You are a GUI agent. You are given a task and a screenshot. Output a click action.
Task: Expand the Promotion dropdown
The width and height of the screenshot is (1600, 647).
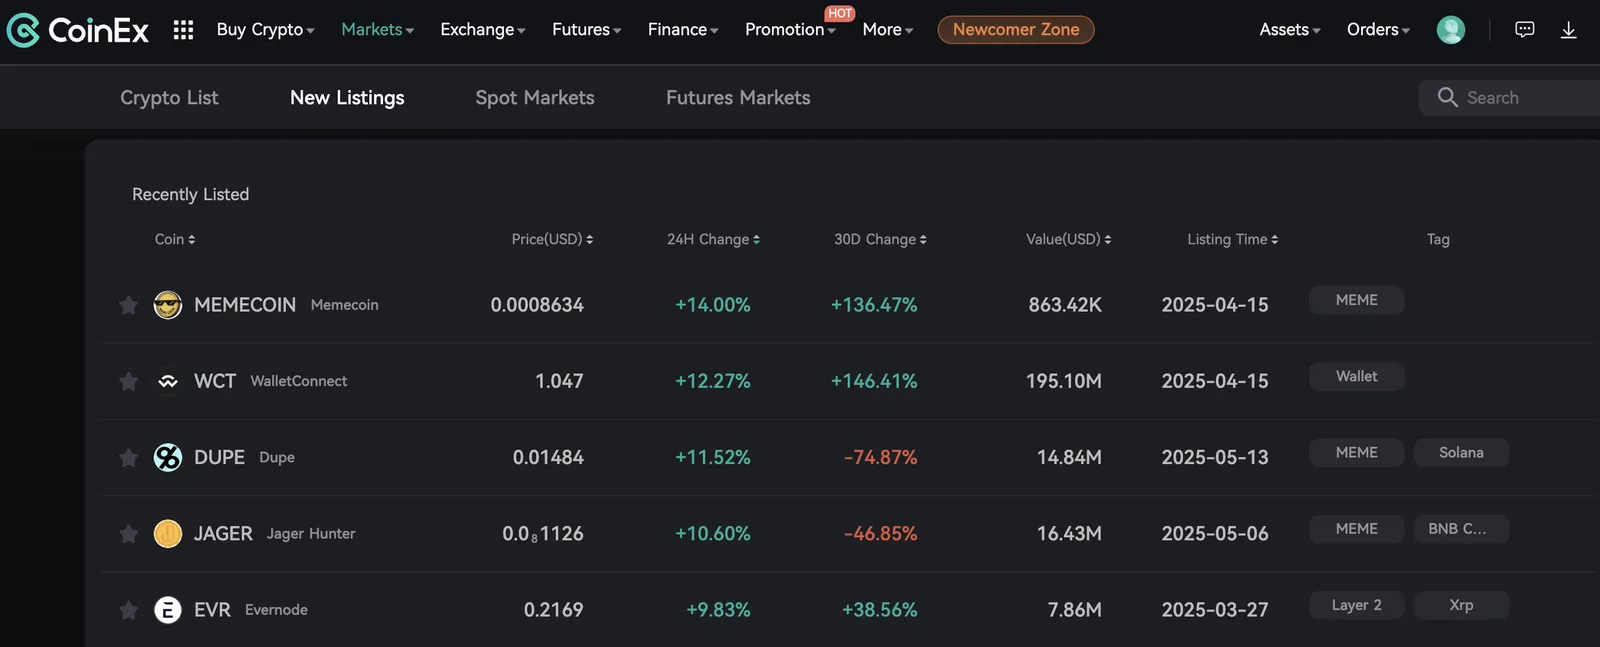[x=790, y=30]
